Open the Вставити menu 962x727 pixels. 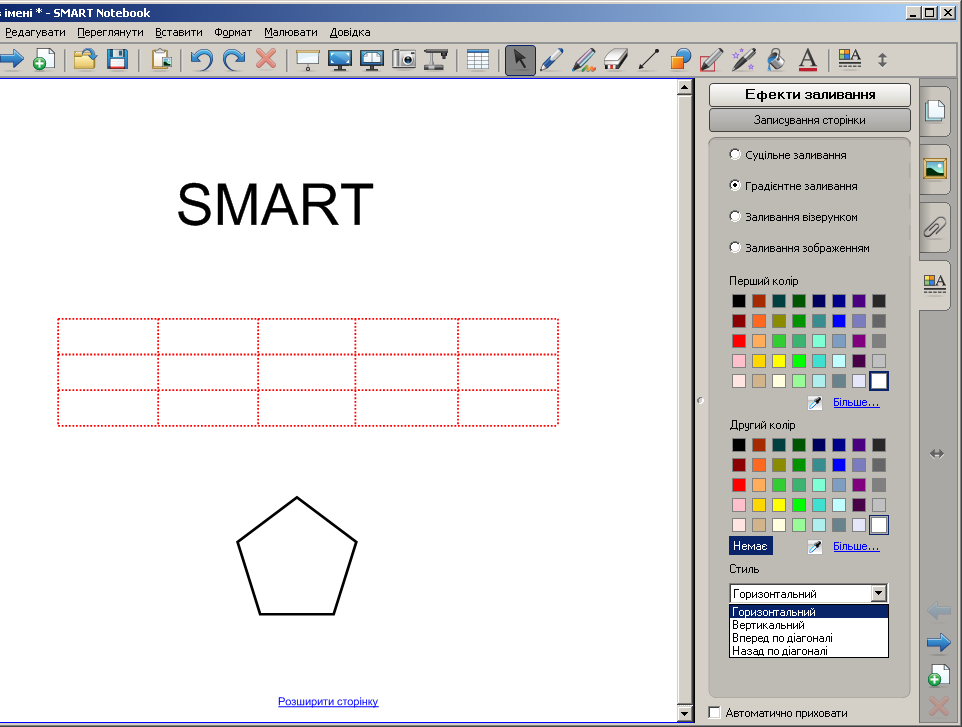[179, 32]
